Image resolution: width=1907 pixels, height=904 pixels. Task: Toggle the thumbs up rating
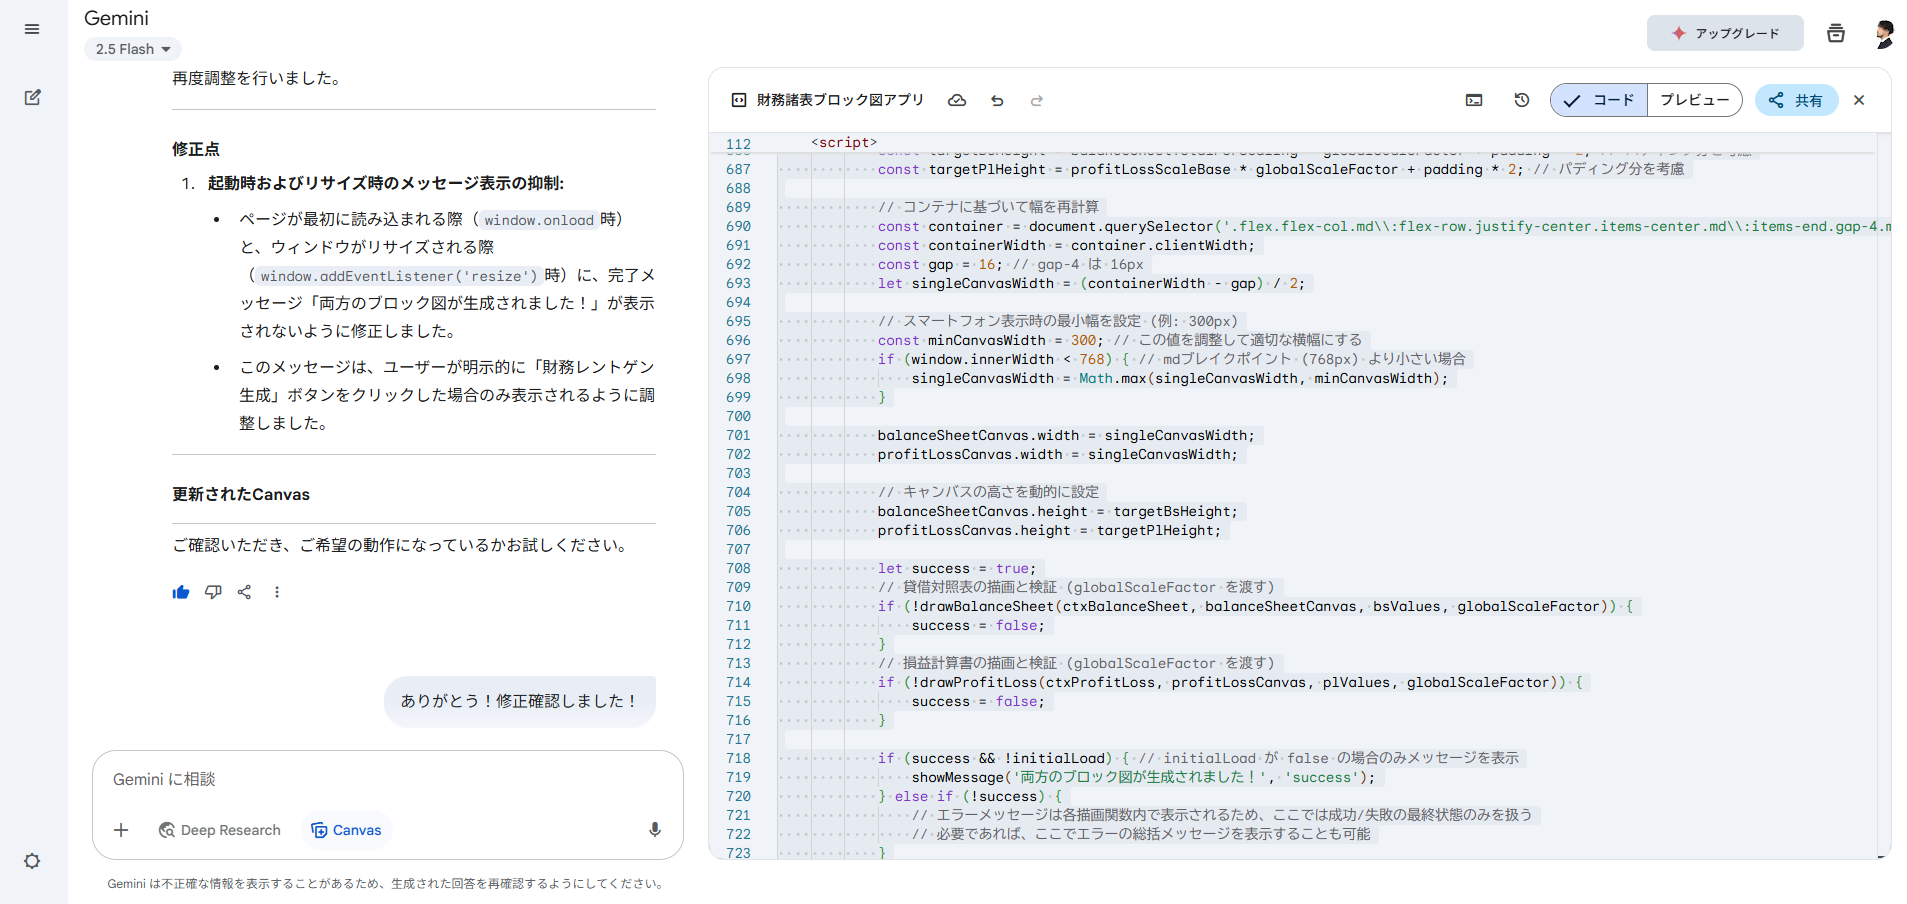coord(181,592)
